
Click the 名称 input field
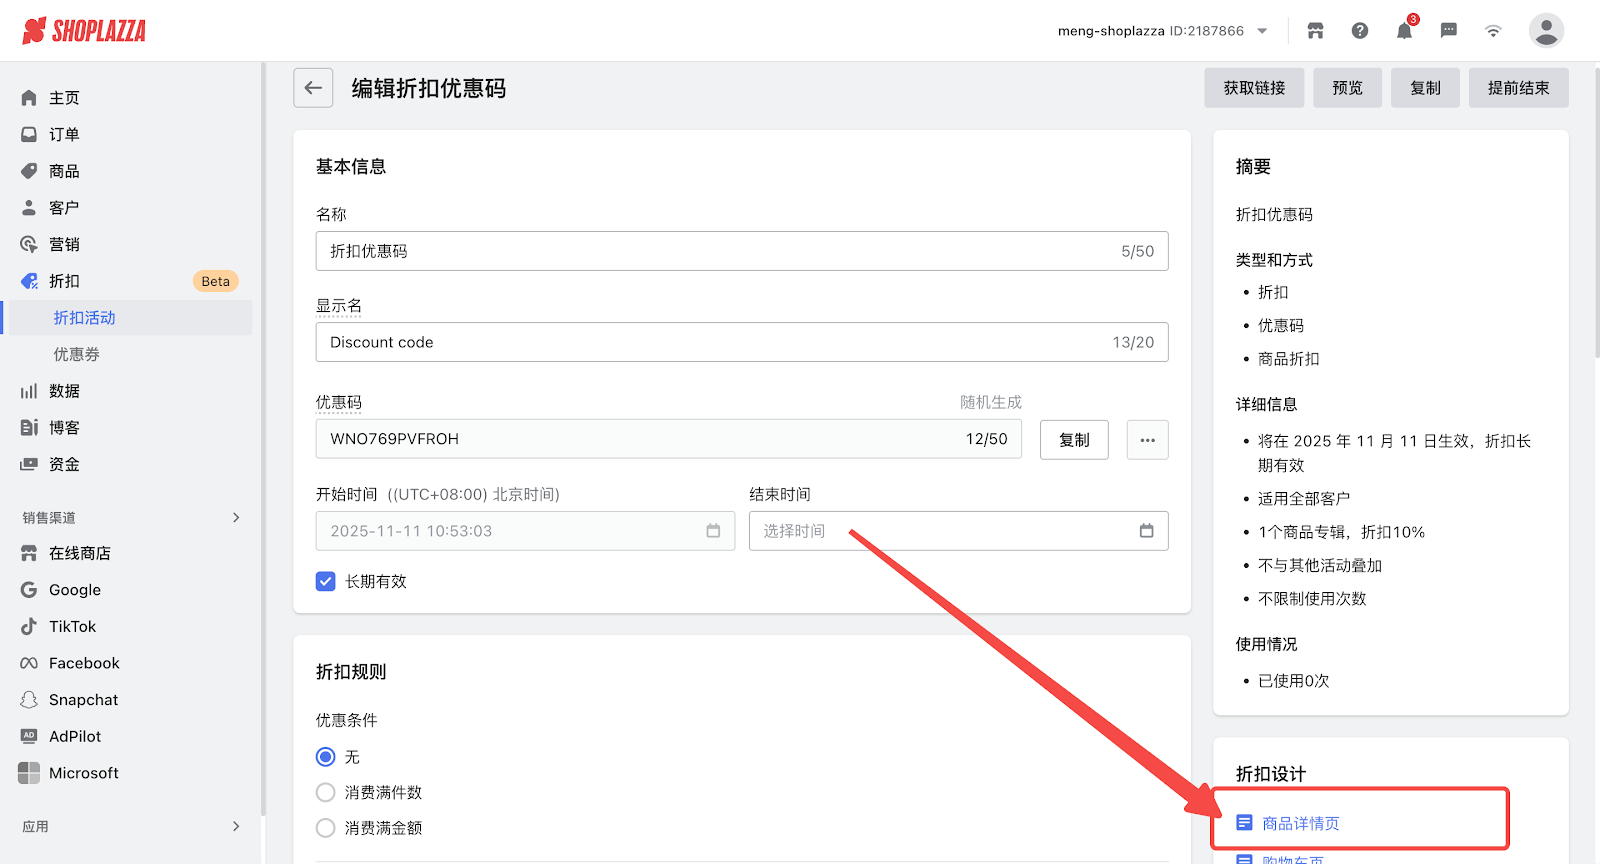tap(720, 251)
